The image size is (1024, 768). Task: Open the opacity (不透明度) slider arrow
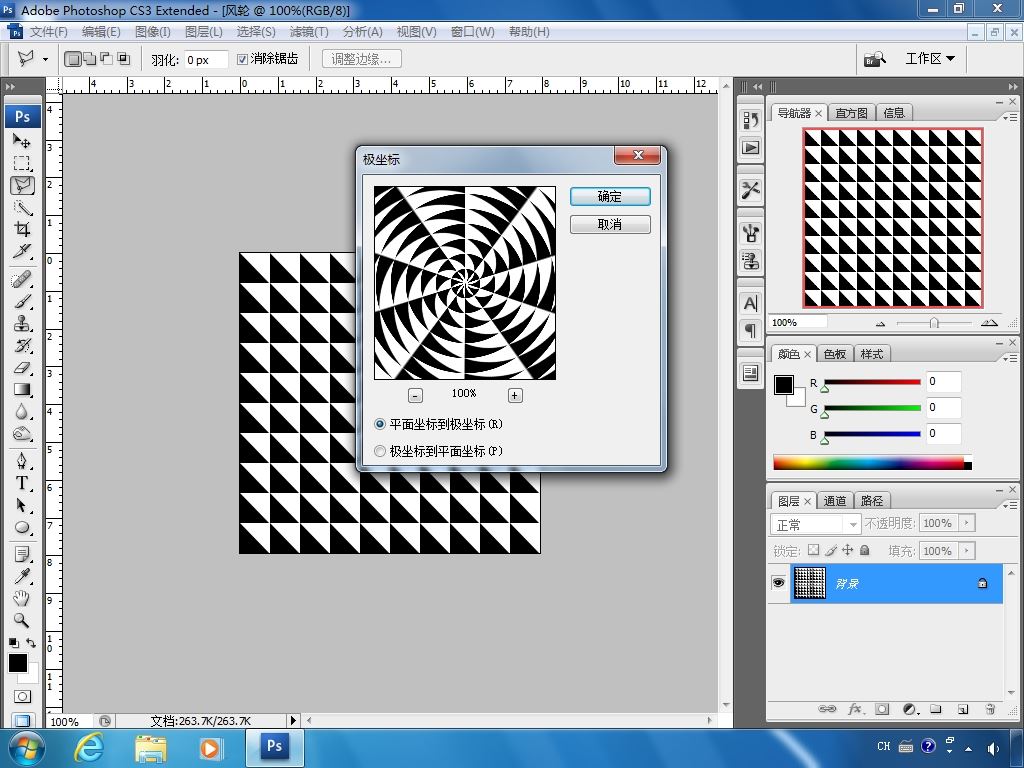point(966,523)
